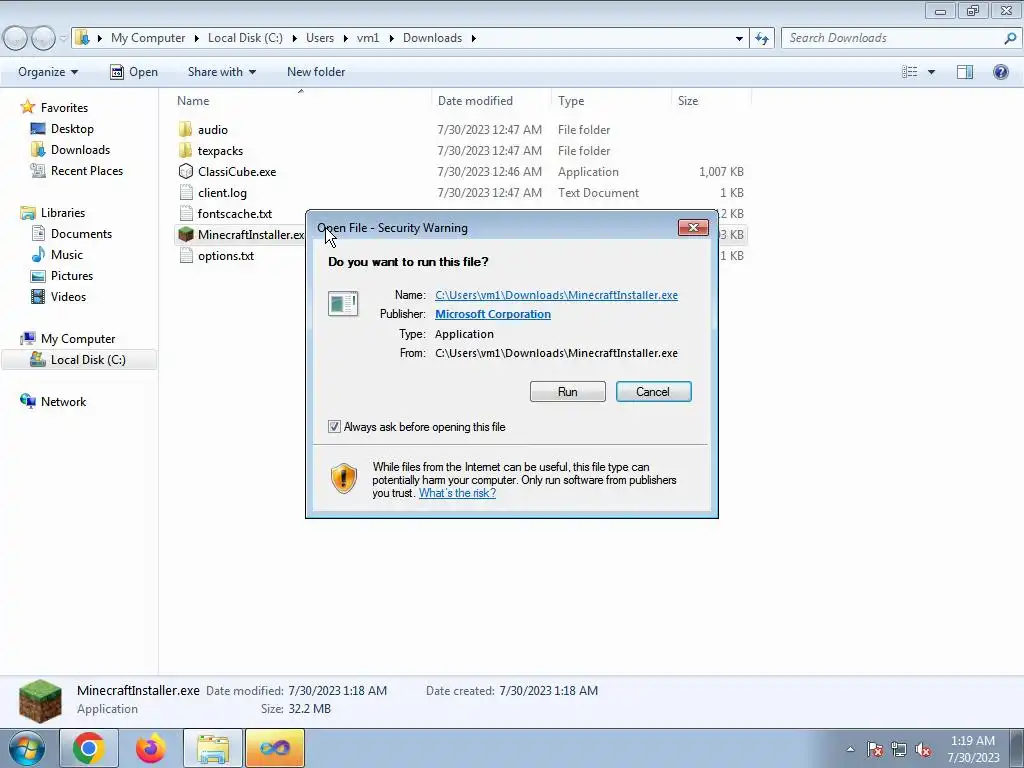
Task: Select the ClassiCube.exe cube icon
Action: point(185,171)
